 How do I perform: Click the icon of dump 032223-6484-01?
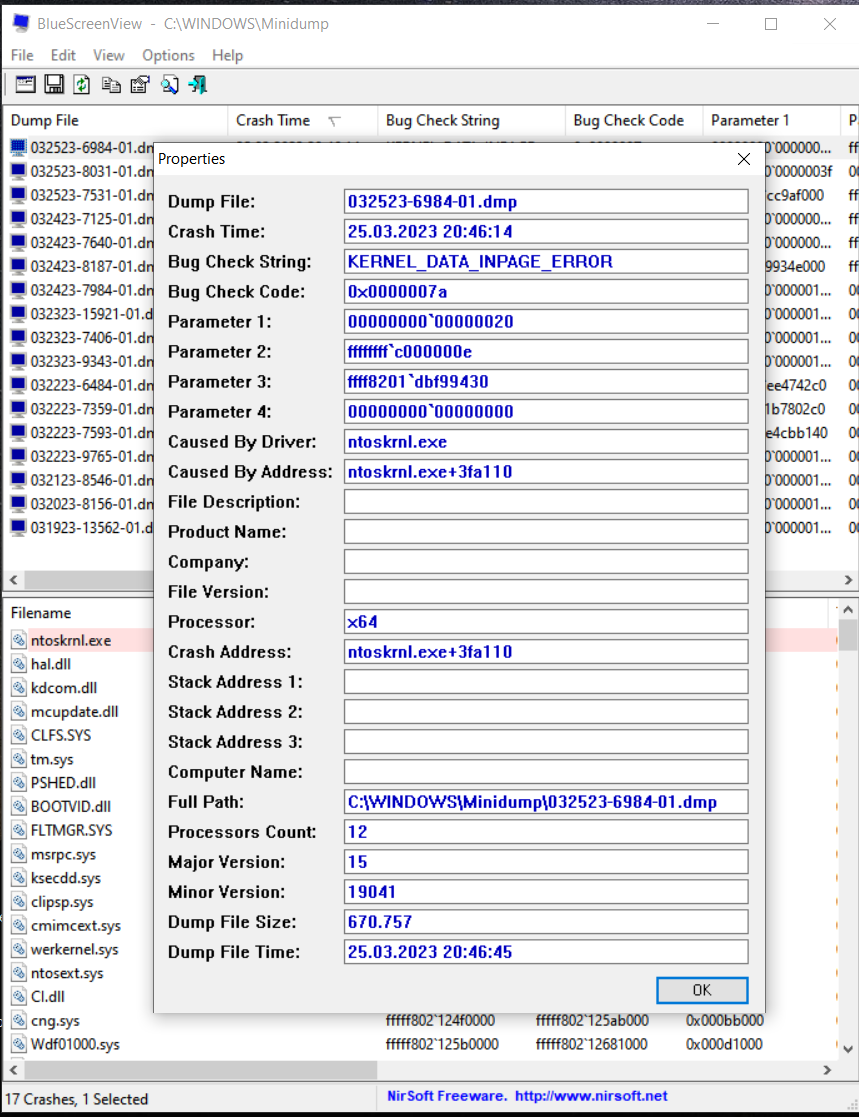pos(19,385)
